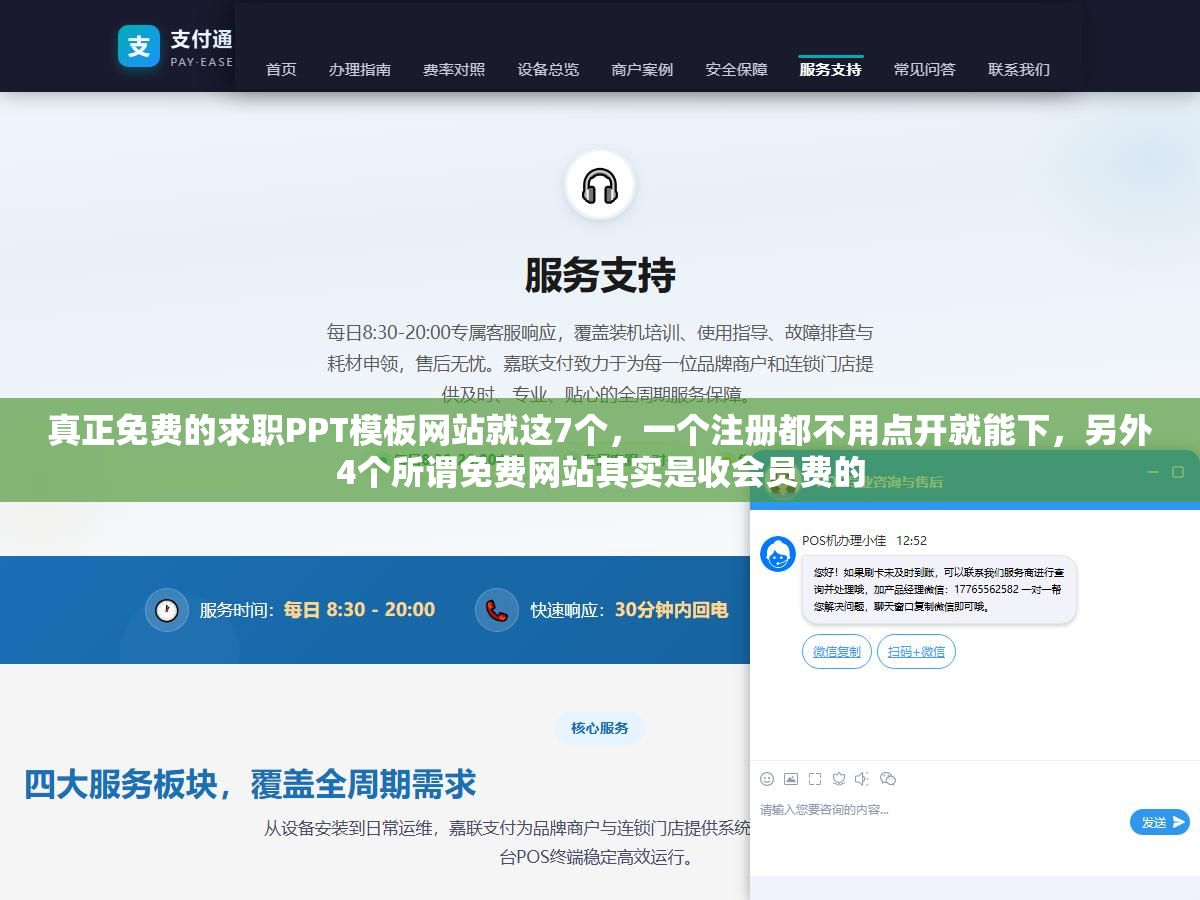Click the send image icon in chat
This screenshot has height=900, width=1200.
click(x=791, y=779)
